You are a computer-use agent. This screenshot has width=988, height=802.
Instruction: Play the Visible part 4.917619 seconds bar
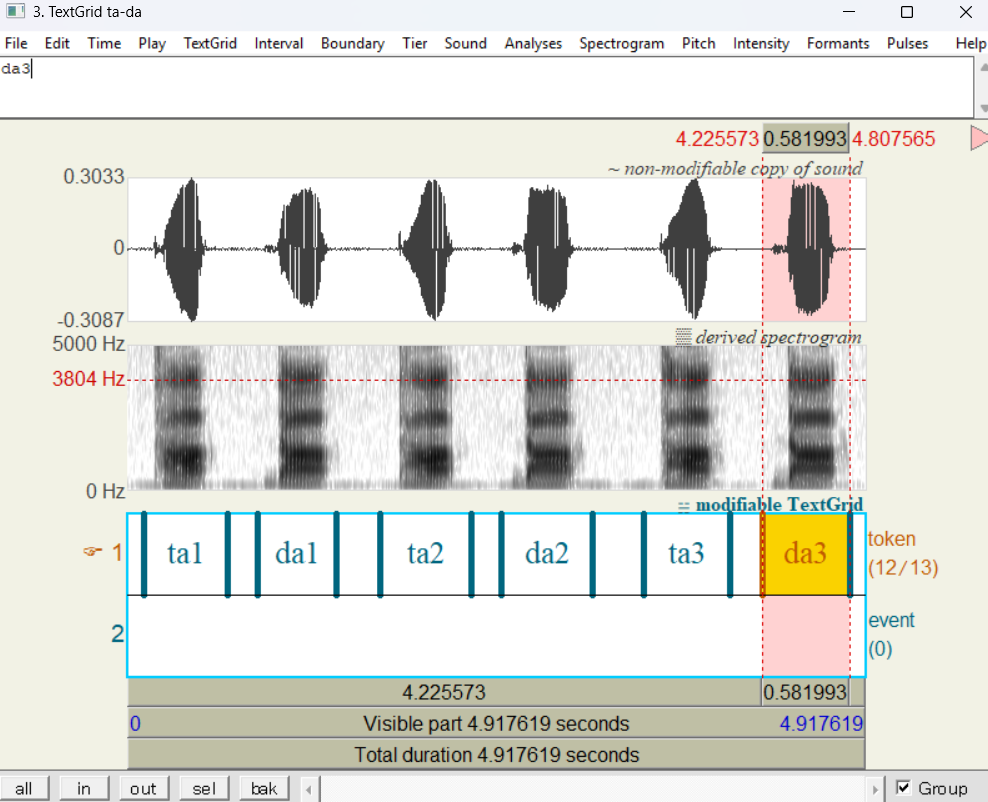[496, 723]
